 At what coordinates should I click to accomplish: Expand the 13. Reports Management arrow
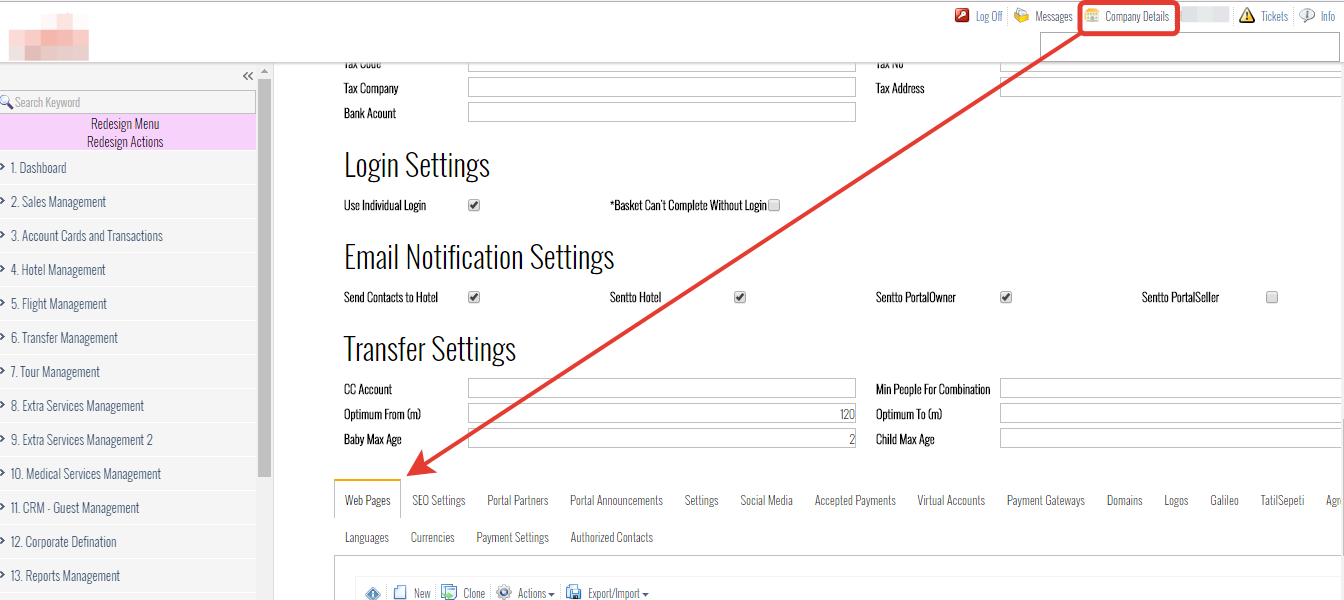(x=3, y=575)
